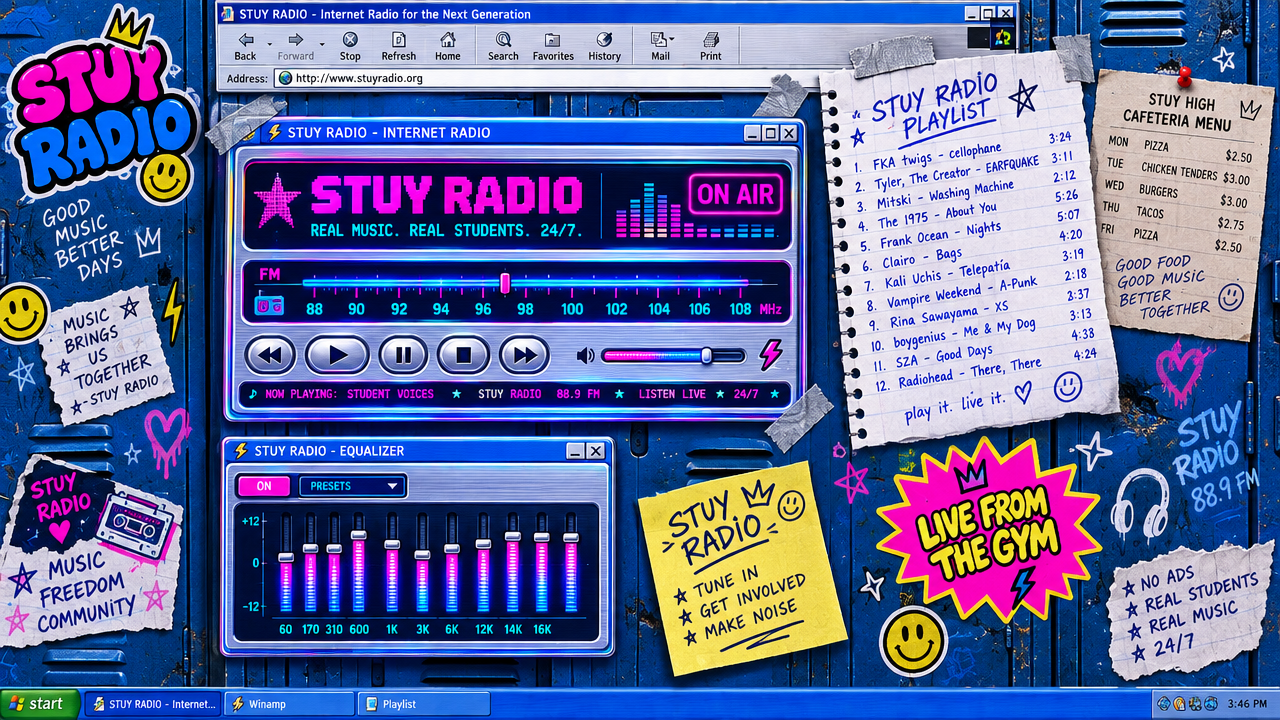Click the first system tray icon
The width and height of the screenshot is (1280, 720).
[x=1164, y=704]
